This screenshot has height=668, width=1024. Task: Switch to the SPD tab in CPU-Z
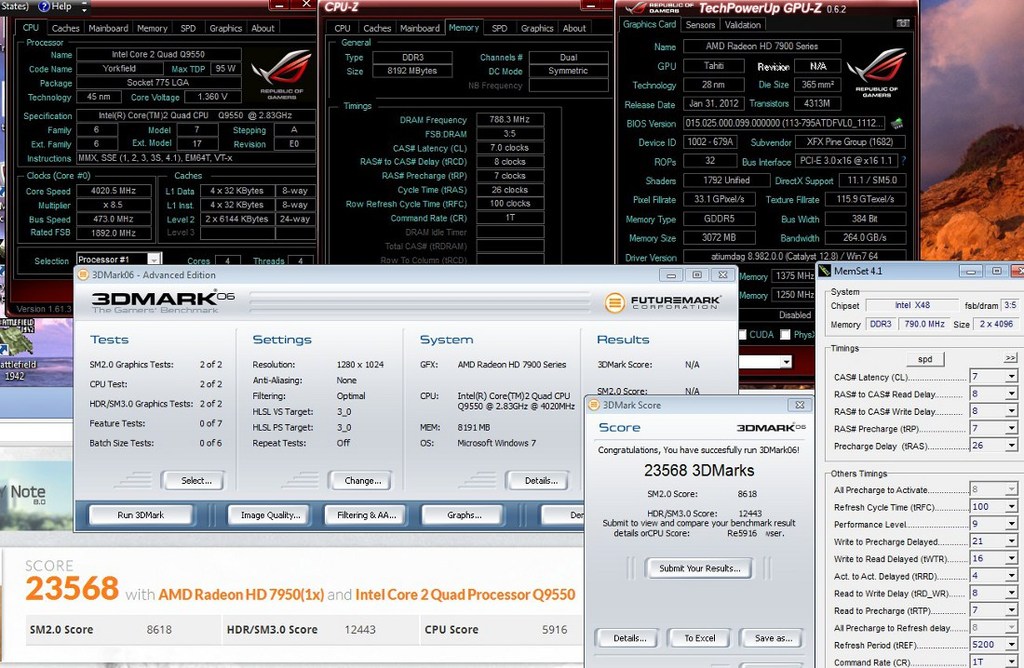pos(497,28)
